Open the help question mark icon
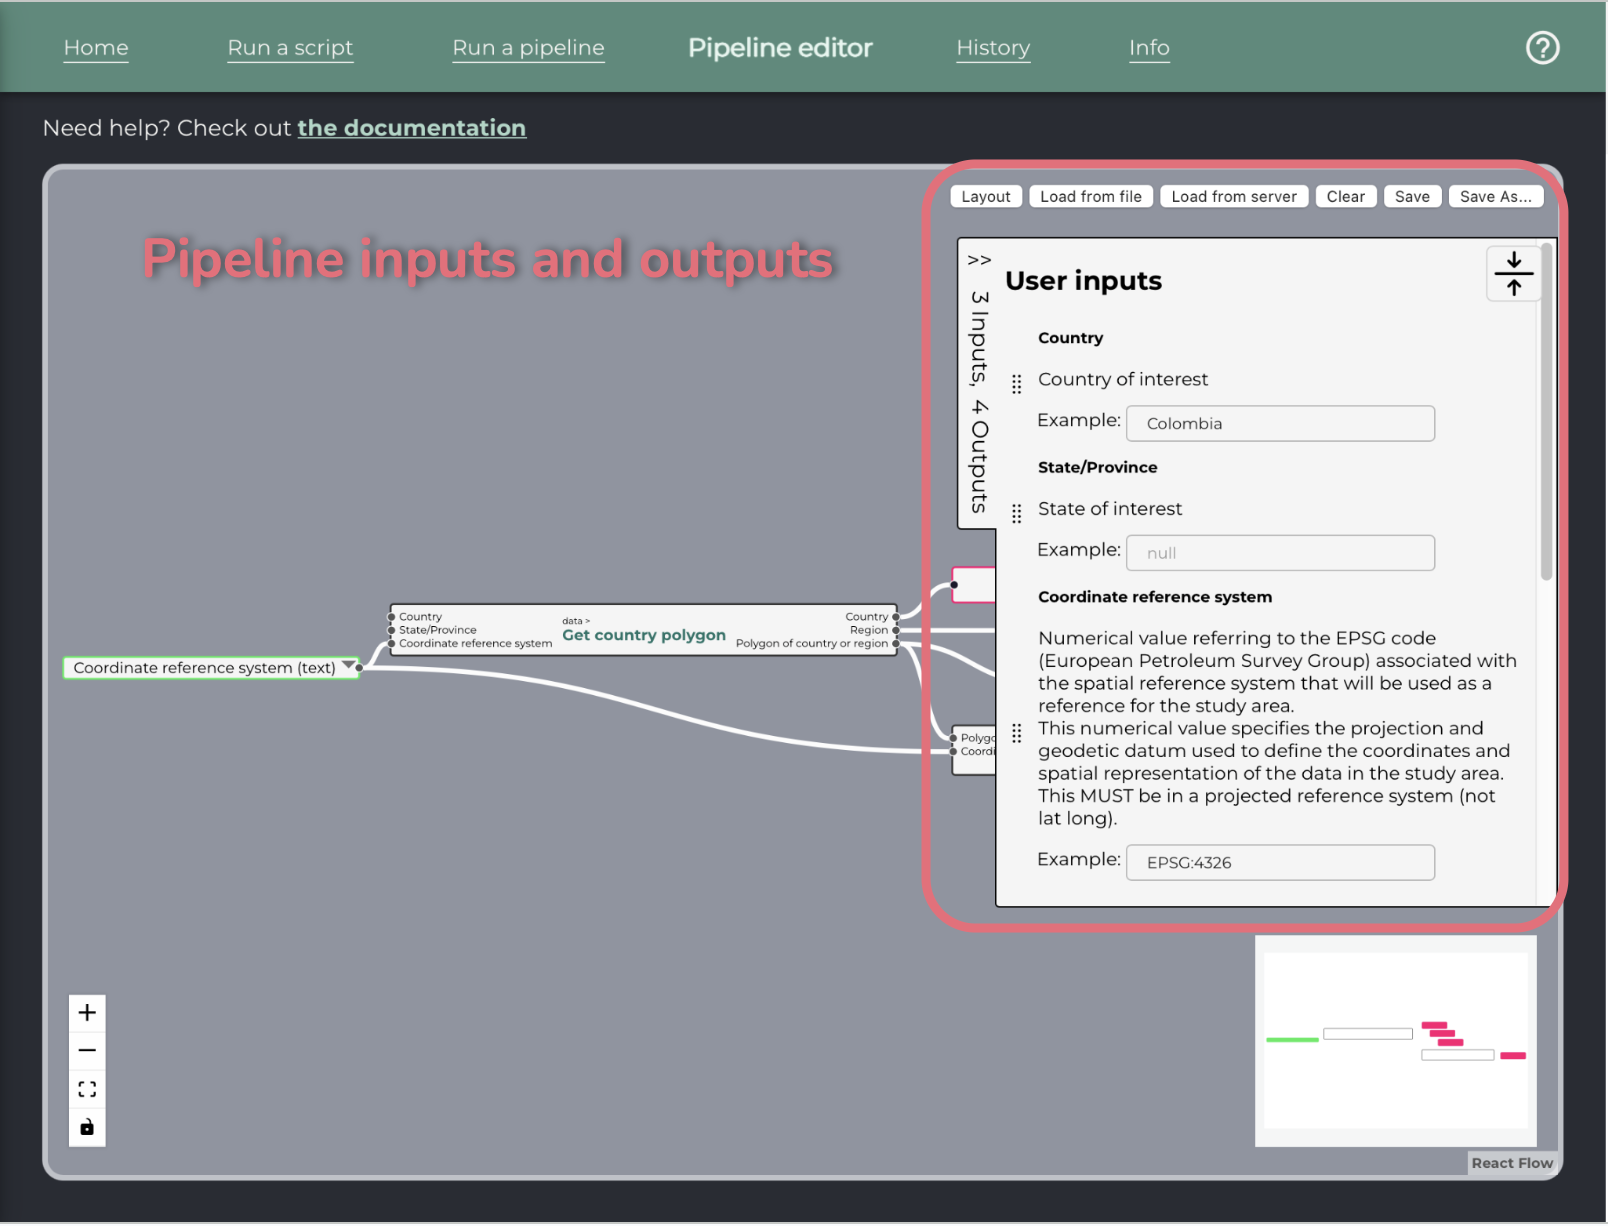1608x1226 pixels. tap(1542, 47)
